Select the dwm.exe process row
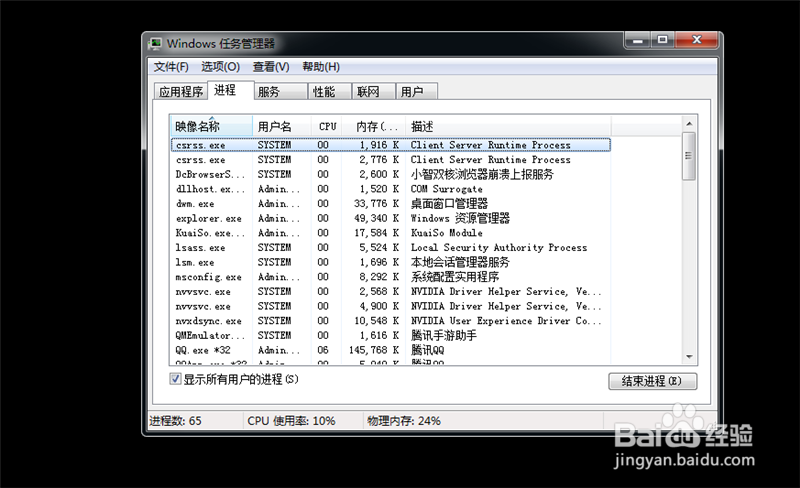800x488 pixels. point(390,204)
